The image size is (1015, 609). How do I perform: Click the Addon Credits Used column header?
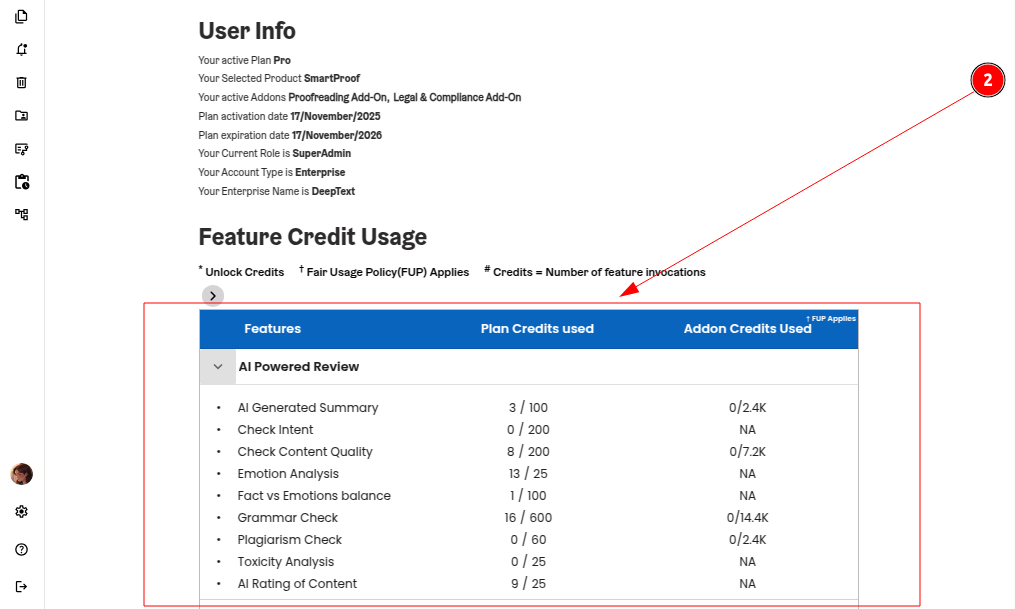pos(747,329)
